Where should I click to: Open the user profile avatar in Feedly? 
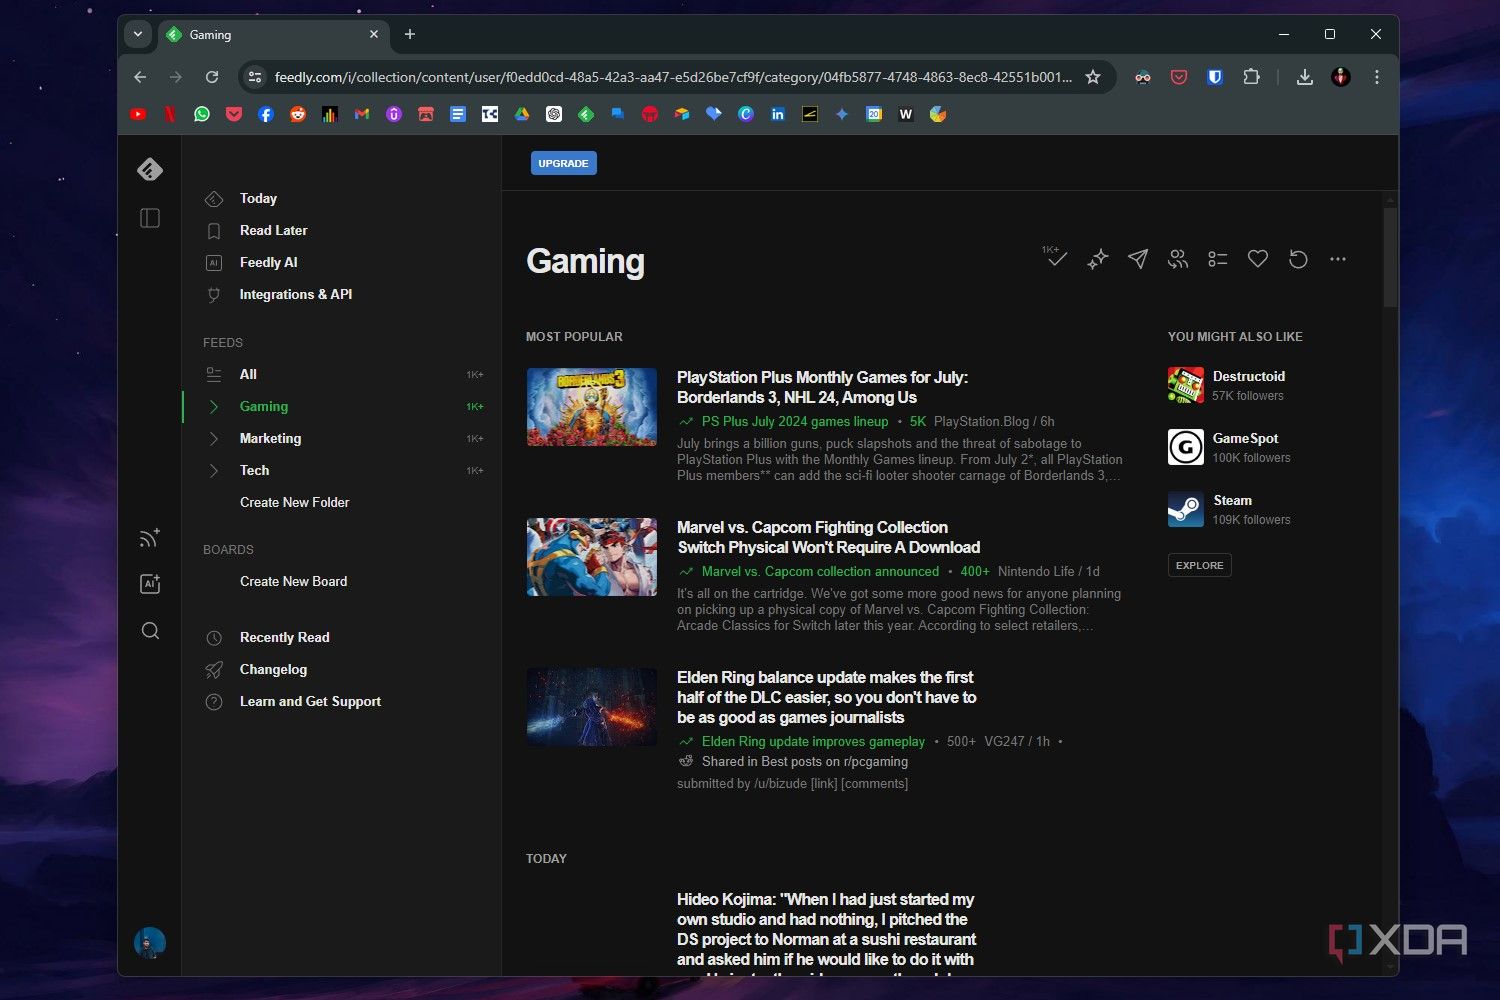coord(150,943)
